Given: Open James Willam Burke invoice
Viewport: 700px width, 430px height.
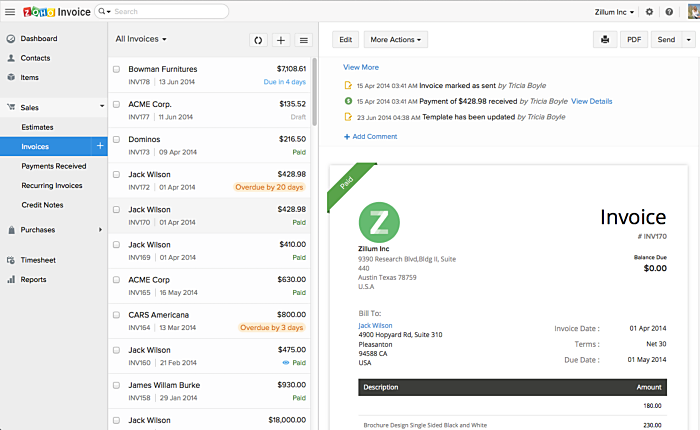Looking at the screenshot, I should [210, 391].
